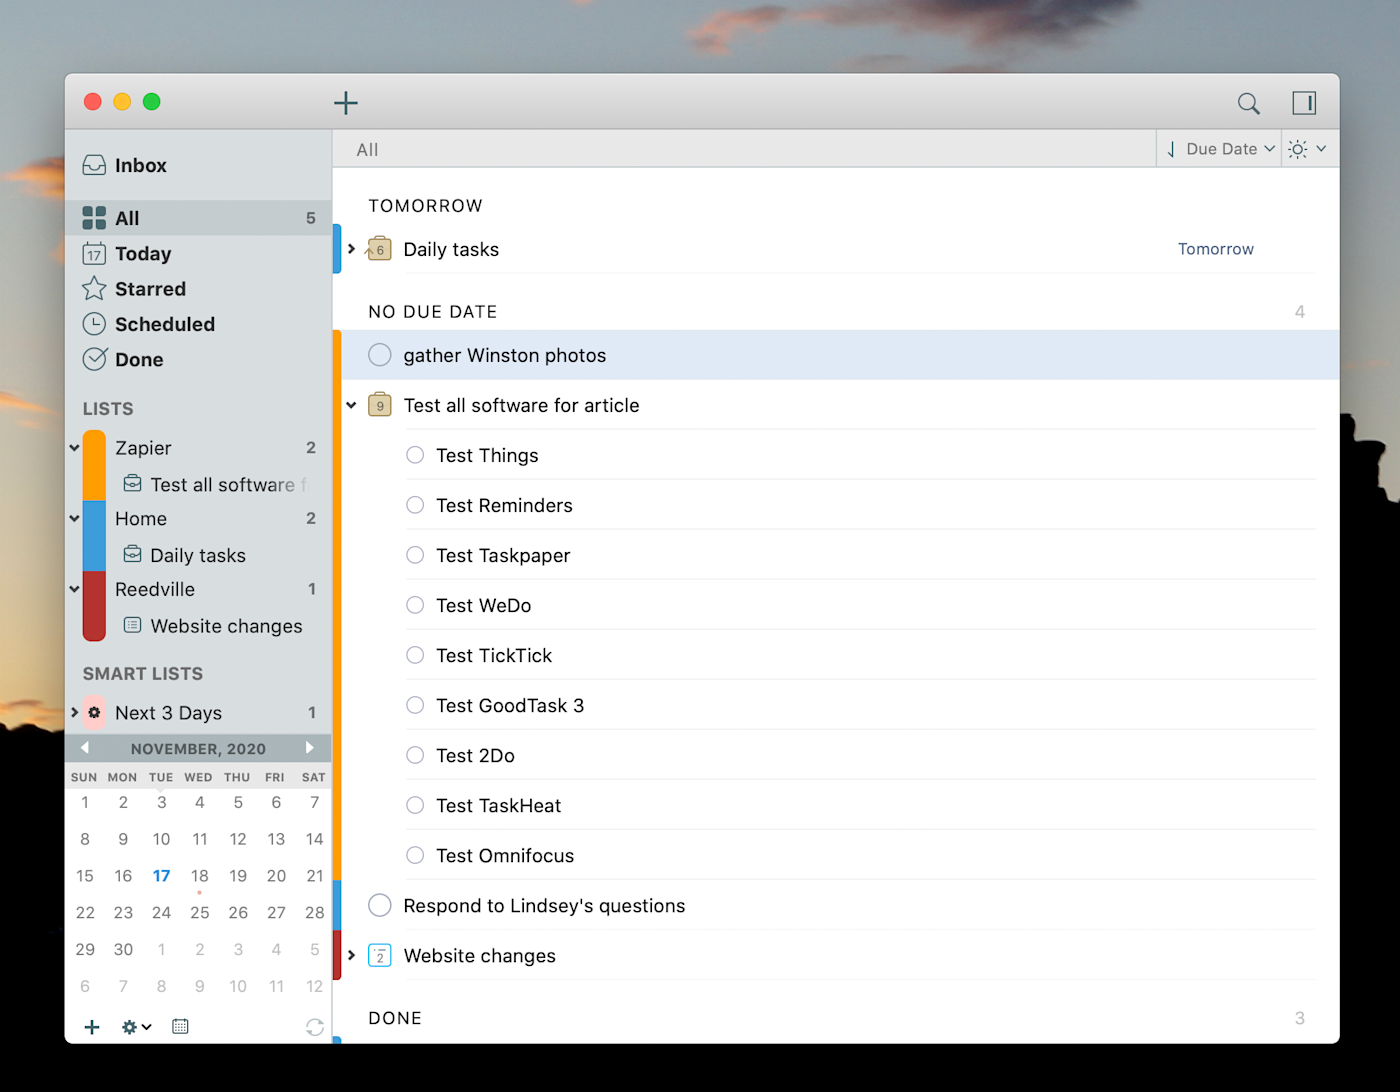Select November 17 in the calendar

coord(161,876)
